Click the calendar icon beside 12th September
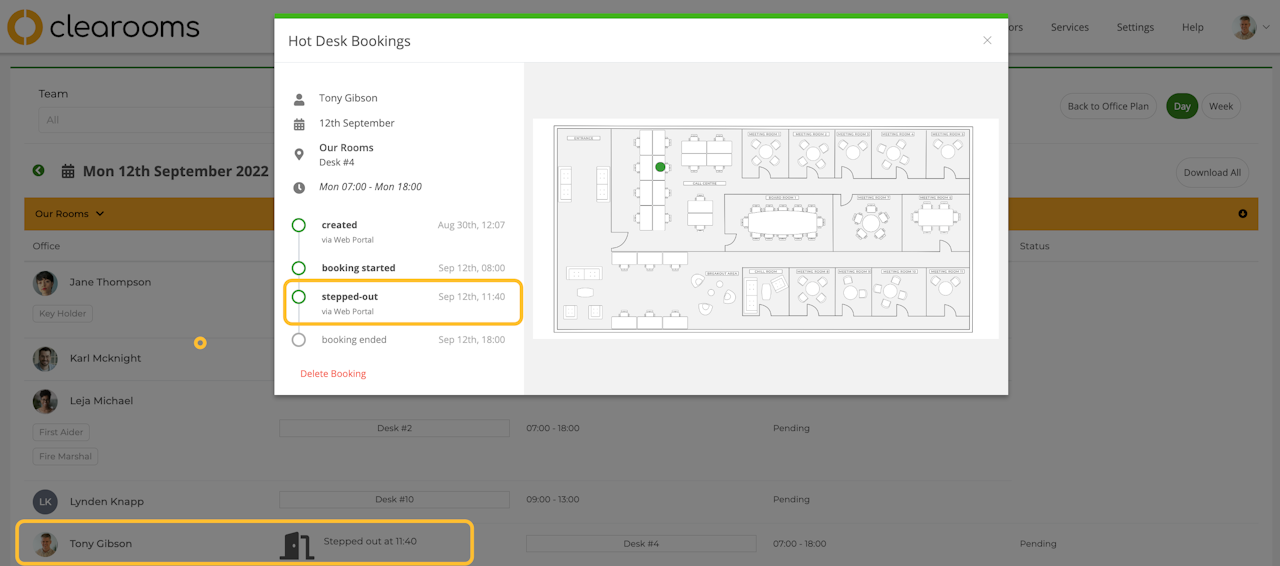The image size is (1280, 566). pos(299,124)
